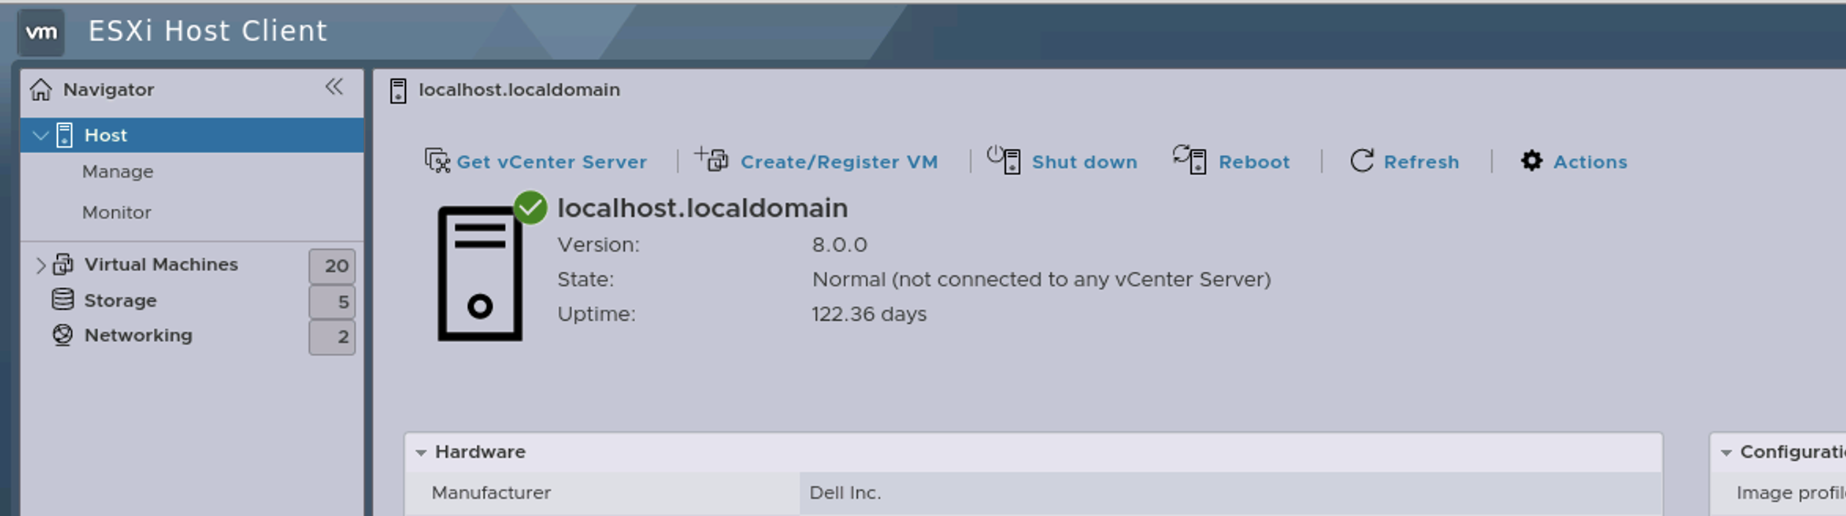
Task: Select Storage in the Navigator
Action: (120, 301)
